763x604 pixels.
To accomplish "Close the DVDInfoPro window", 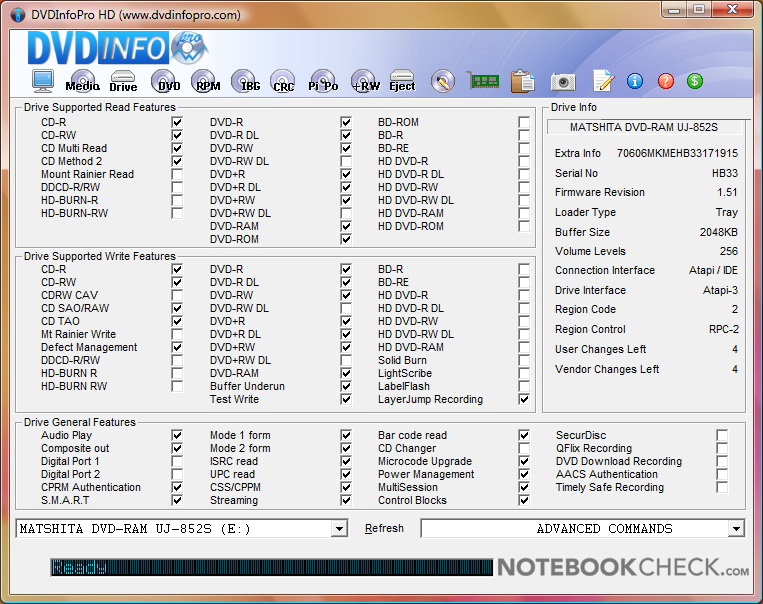I will (733, 10).
